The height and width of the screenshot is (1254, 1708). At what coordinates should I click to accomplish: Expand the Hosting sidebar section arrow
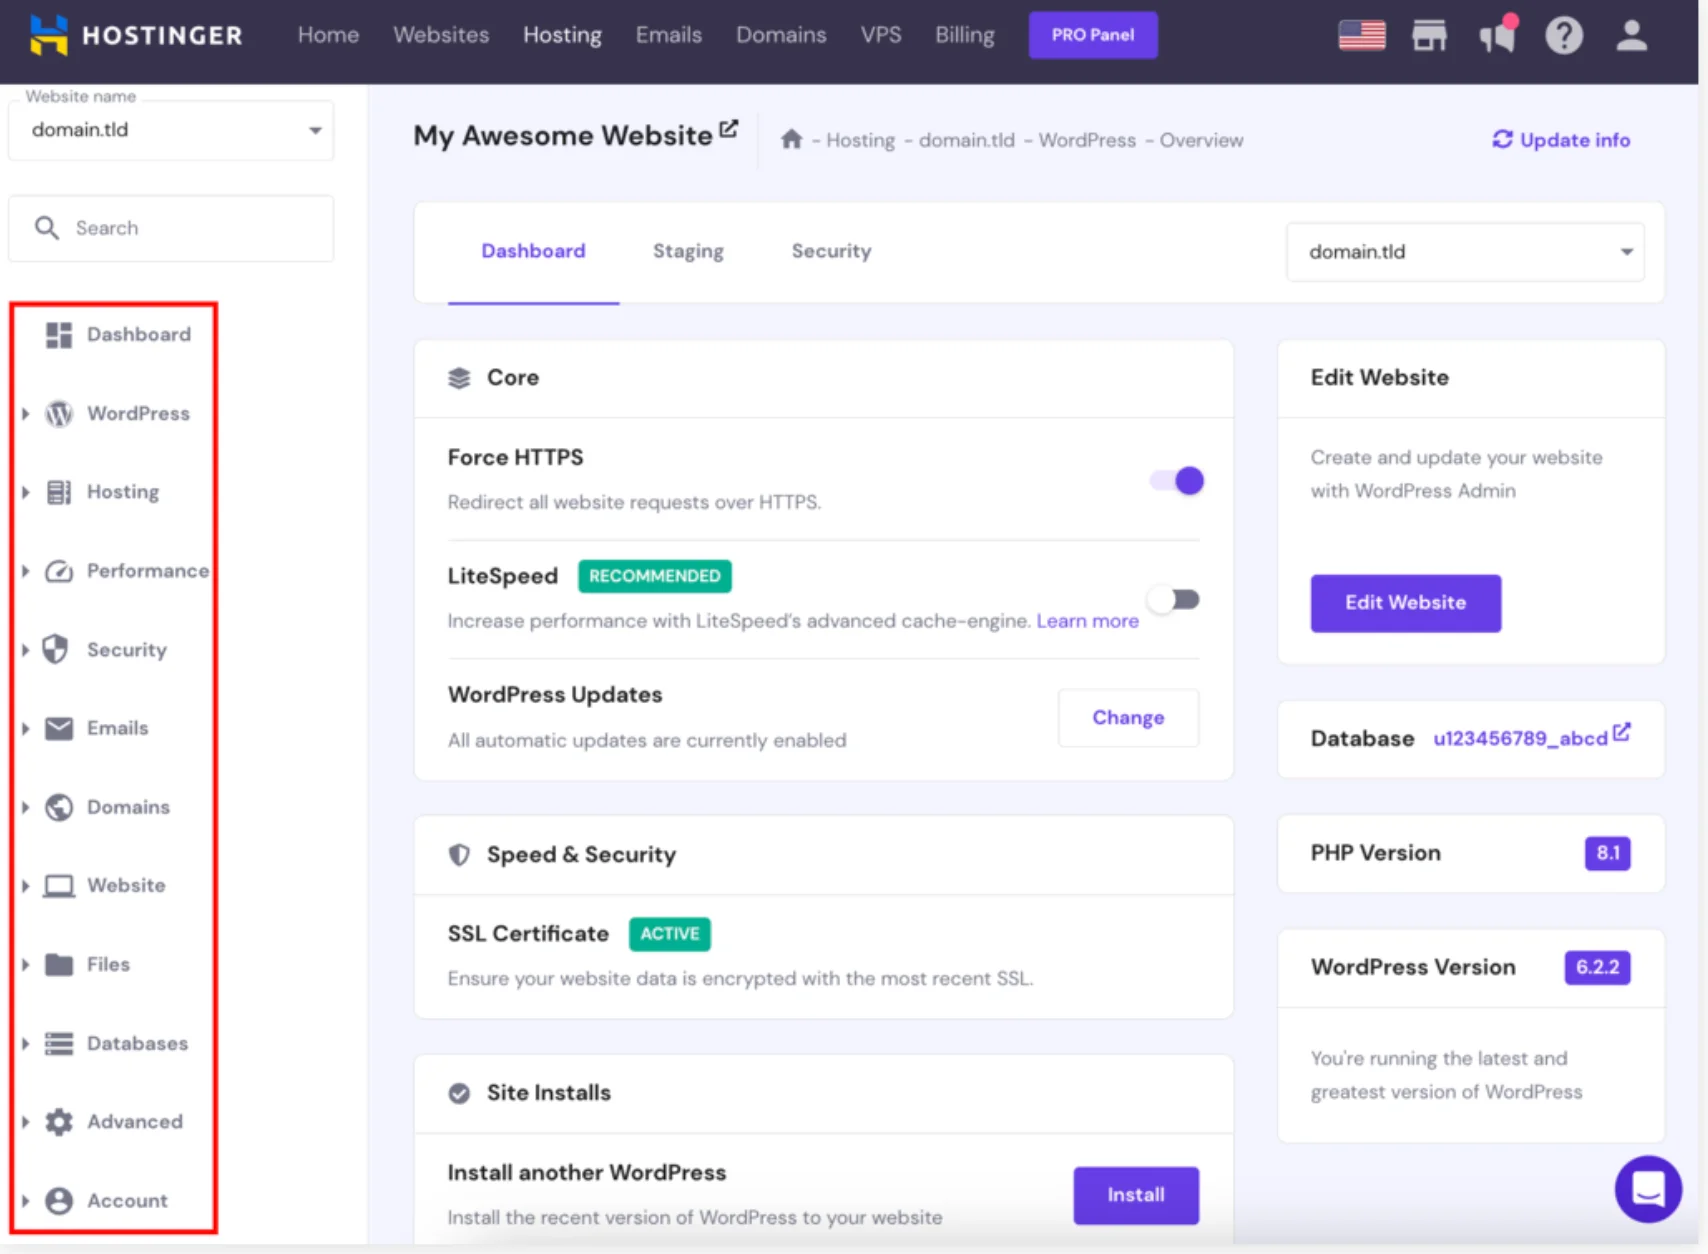click(x=25, y=492)
